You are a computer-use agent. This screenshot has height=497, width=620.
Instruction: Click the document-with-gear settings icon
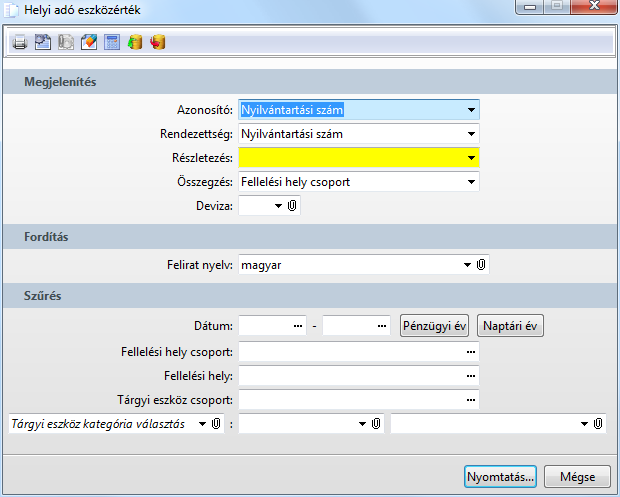43,42
